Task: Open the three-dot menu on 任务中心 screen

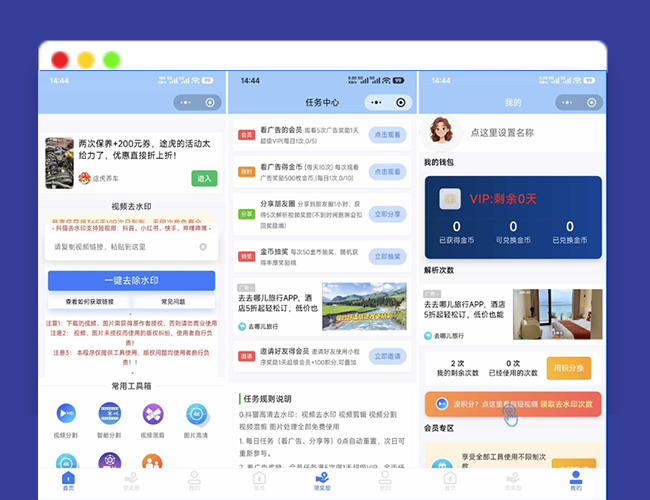Action: pos(376,102)
